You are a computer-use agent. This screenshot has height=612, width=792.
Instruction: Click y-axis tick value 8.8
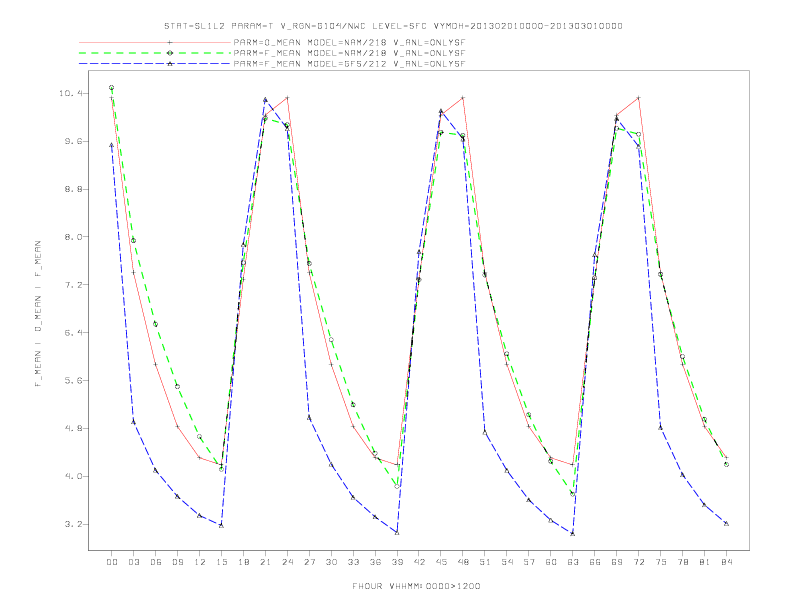pyautogui.click(x=73, y=189)
